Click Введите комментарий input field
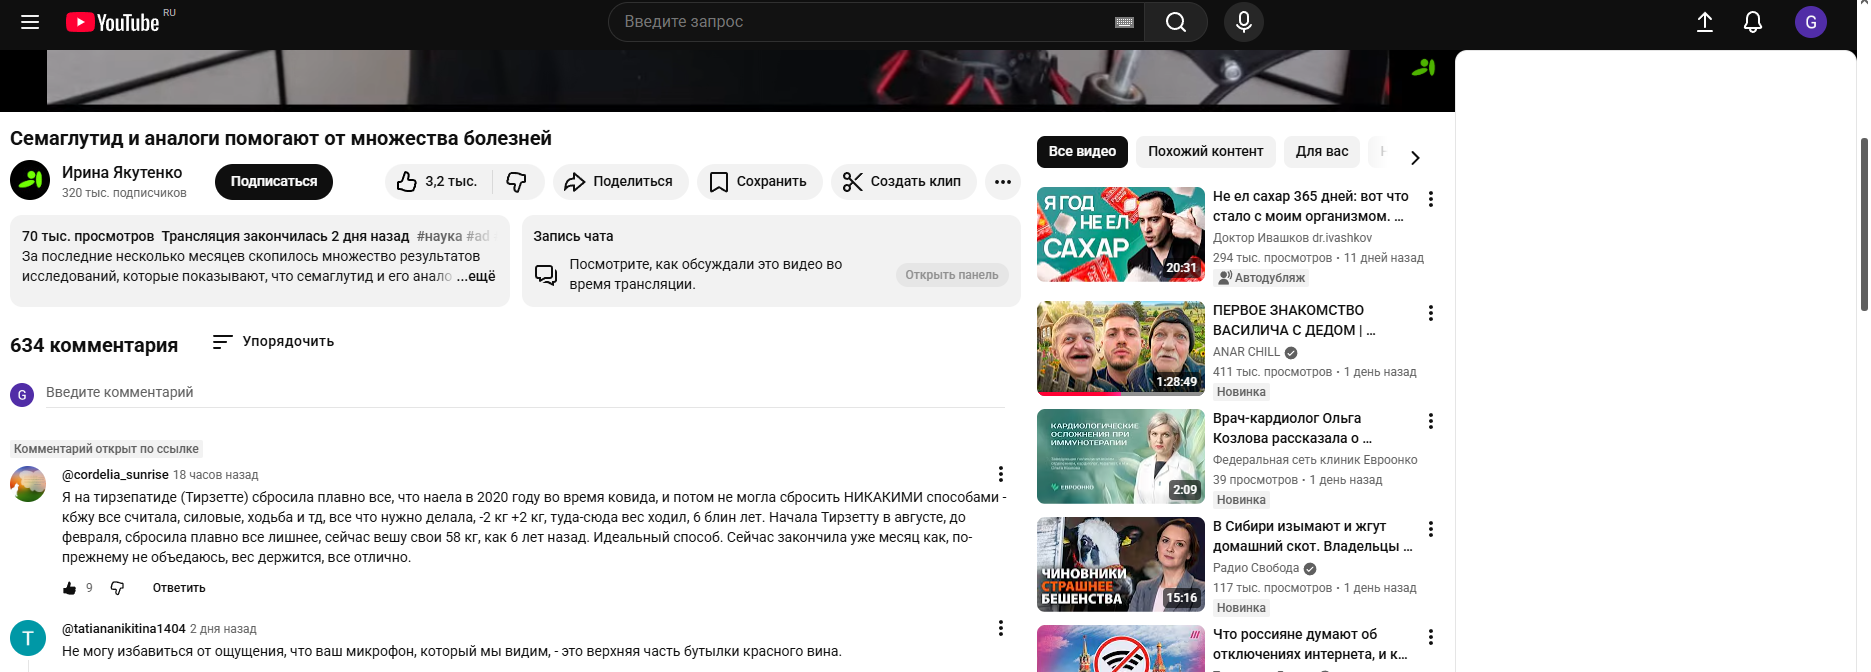The width and height of the screenshot is (1871, 672). pyautogui.click(x=525, y=393)
